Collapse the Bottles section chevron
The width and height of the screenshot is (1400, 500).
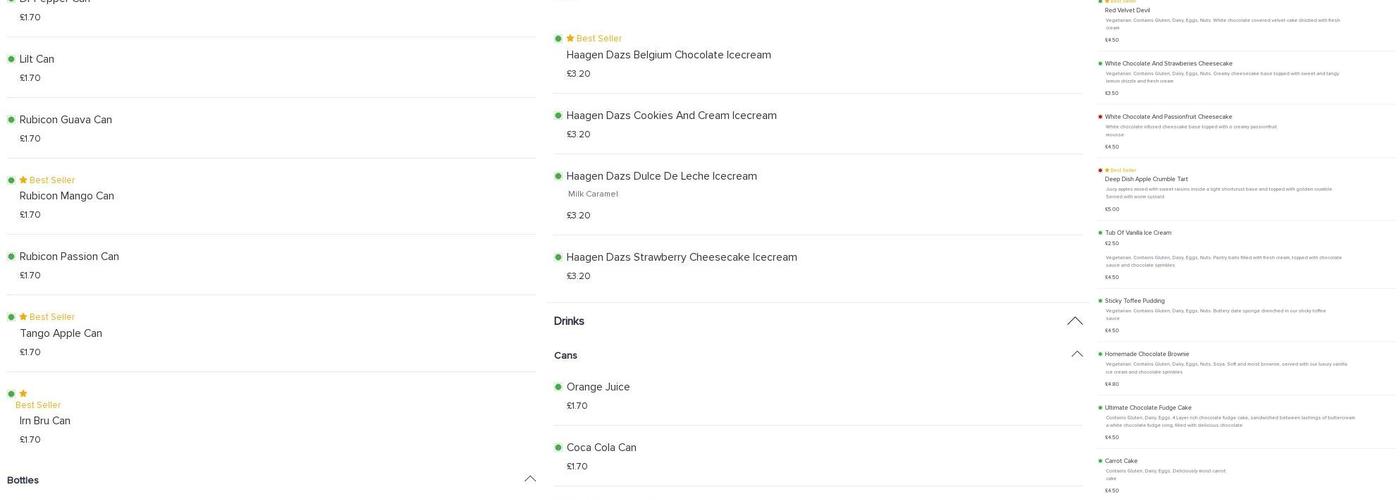[x=530, y=479]
